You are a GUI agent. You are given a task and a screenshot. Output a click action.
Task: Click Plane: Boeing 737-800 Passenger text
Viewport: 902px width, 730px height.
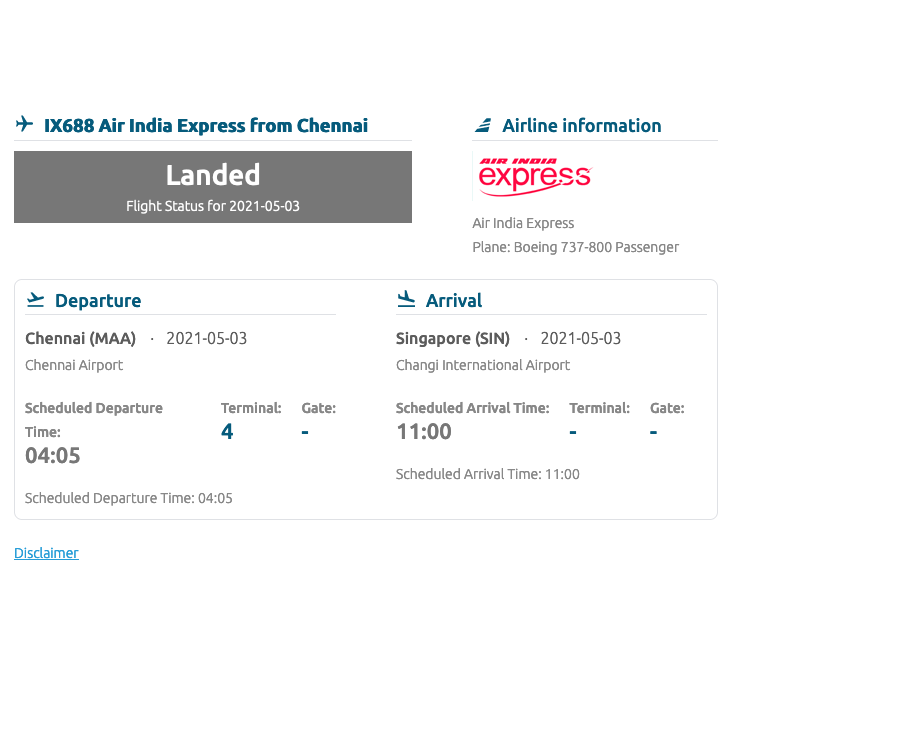pos(575,247)
